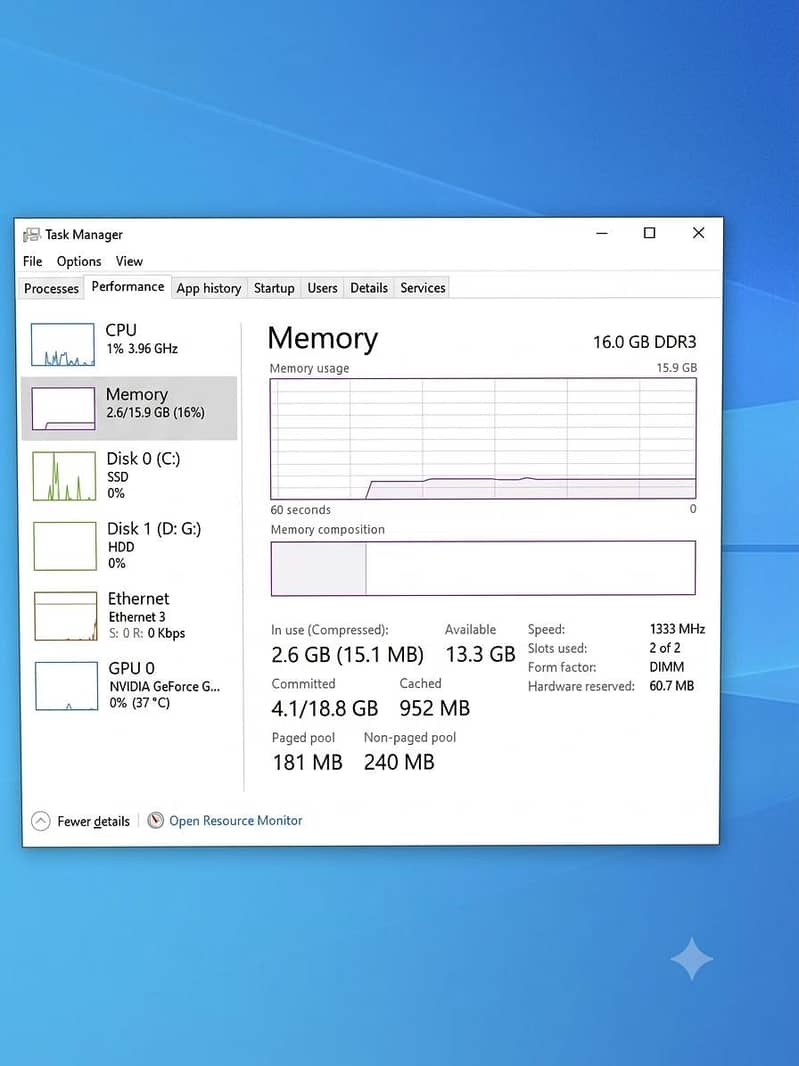
Task: Click the 16.0 GB DDR3 text
Action: click(645, 342)
